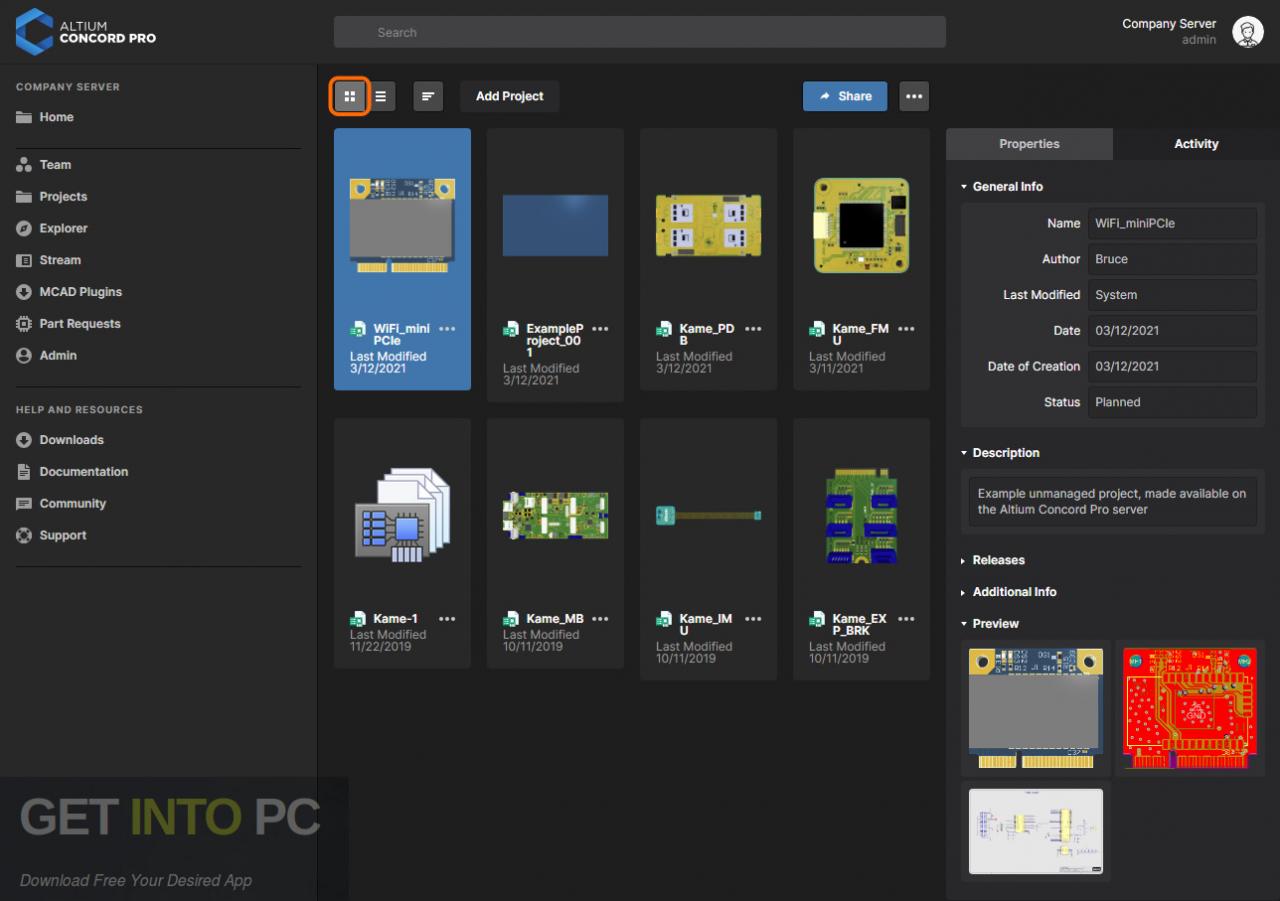Collapse the General Info section
This screenshot has width=1280, height=901.
tap(1002, 187)
